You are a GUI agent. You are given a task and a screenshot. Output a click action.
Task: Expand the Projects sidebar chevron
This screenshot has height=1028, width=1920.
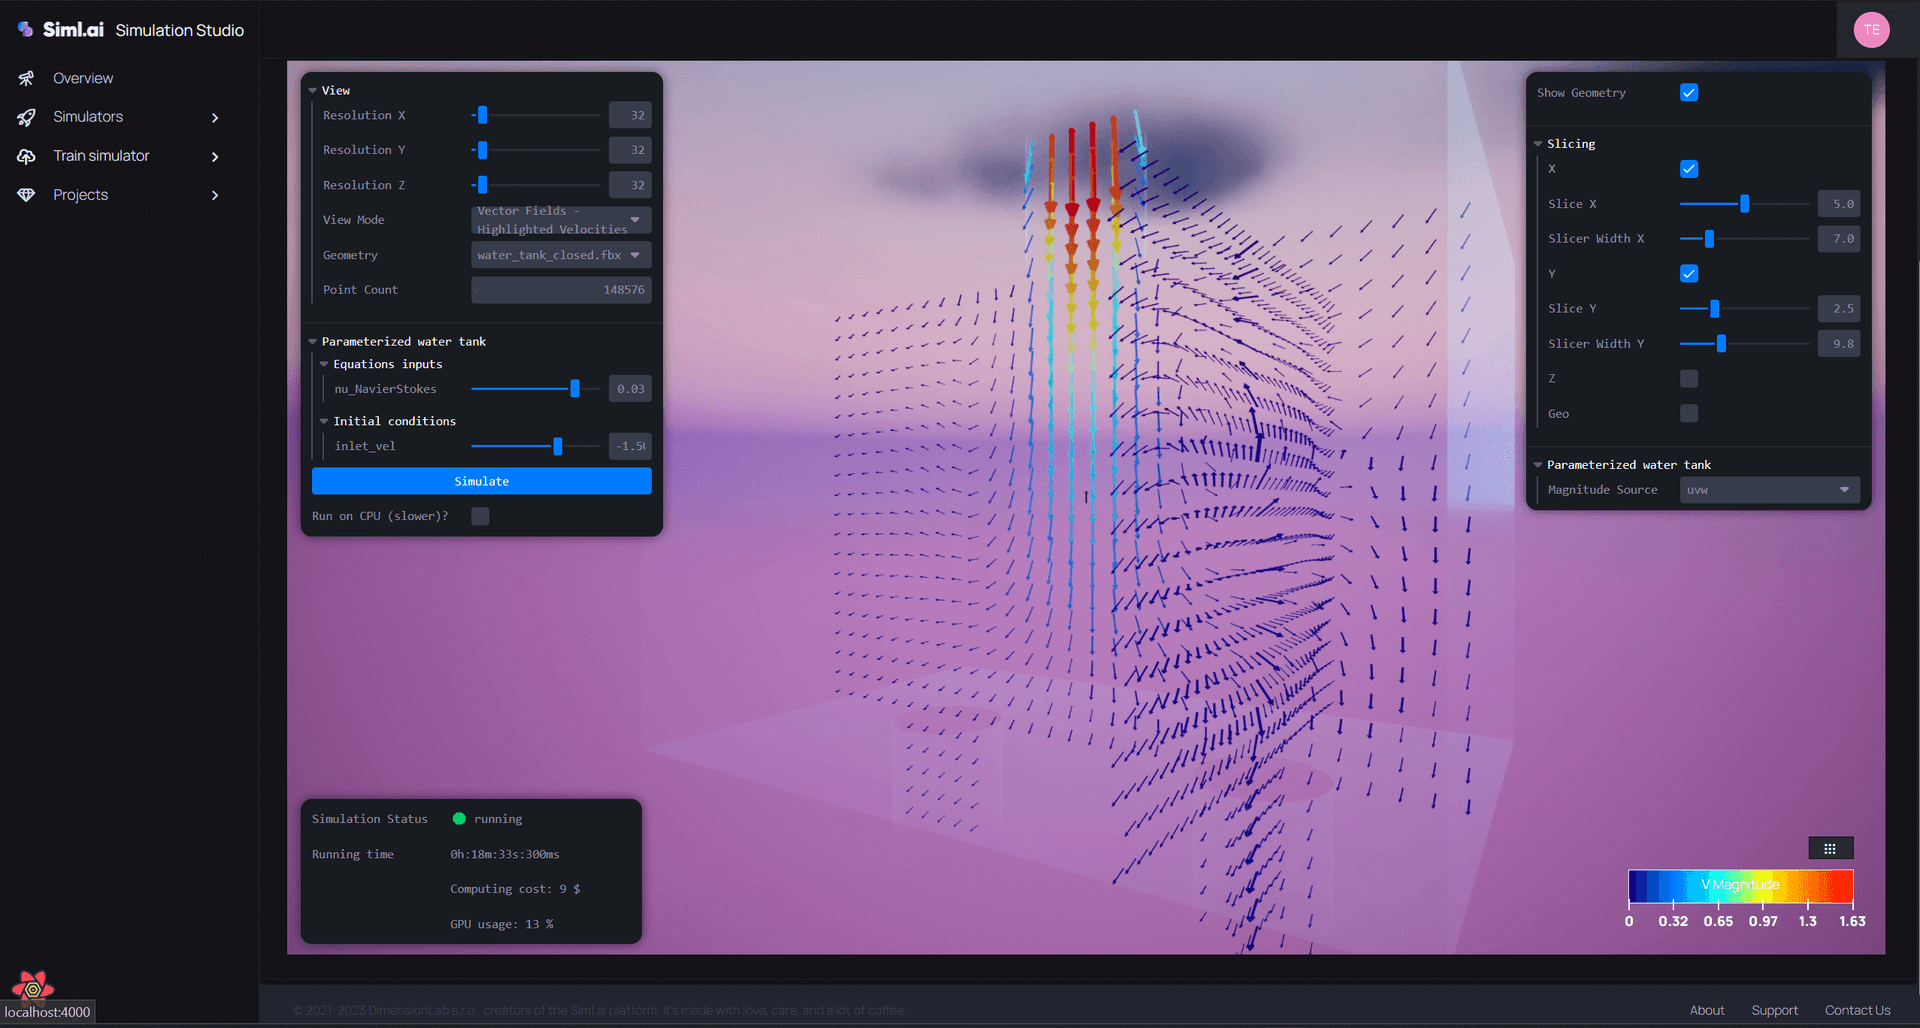coord(215,195)
